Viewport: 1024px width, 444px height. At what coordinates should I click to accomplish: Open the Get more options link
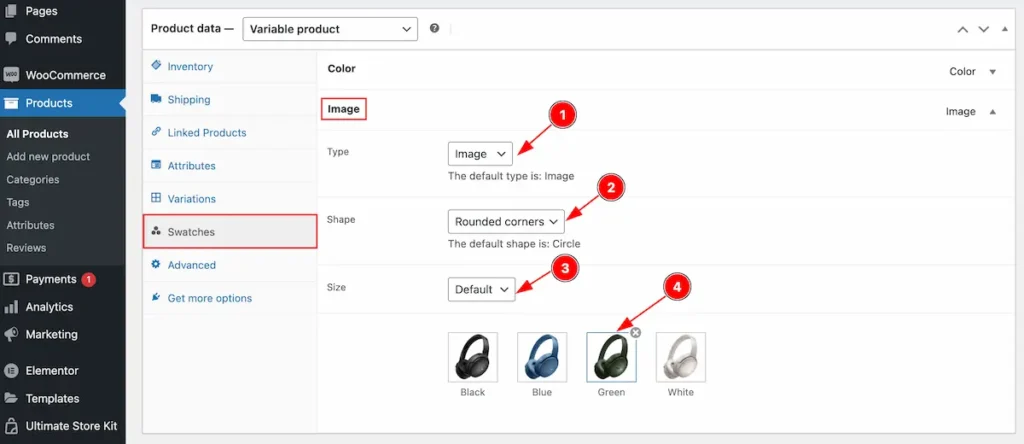[210, 298]
